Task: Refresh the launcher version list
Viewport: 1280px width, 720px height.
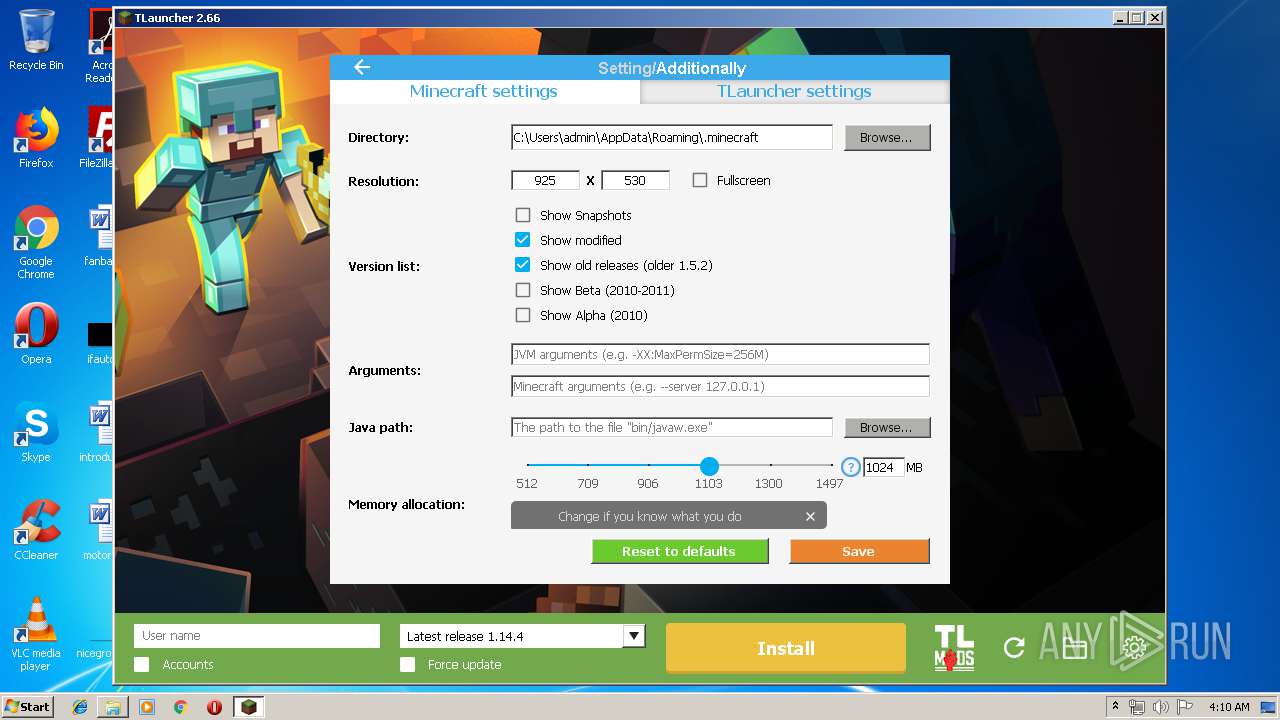Action: click(x=1014, y=648)
